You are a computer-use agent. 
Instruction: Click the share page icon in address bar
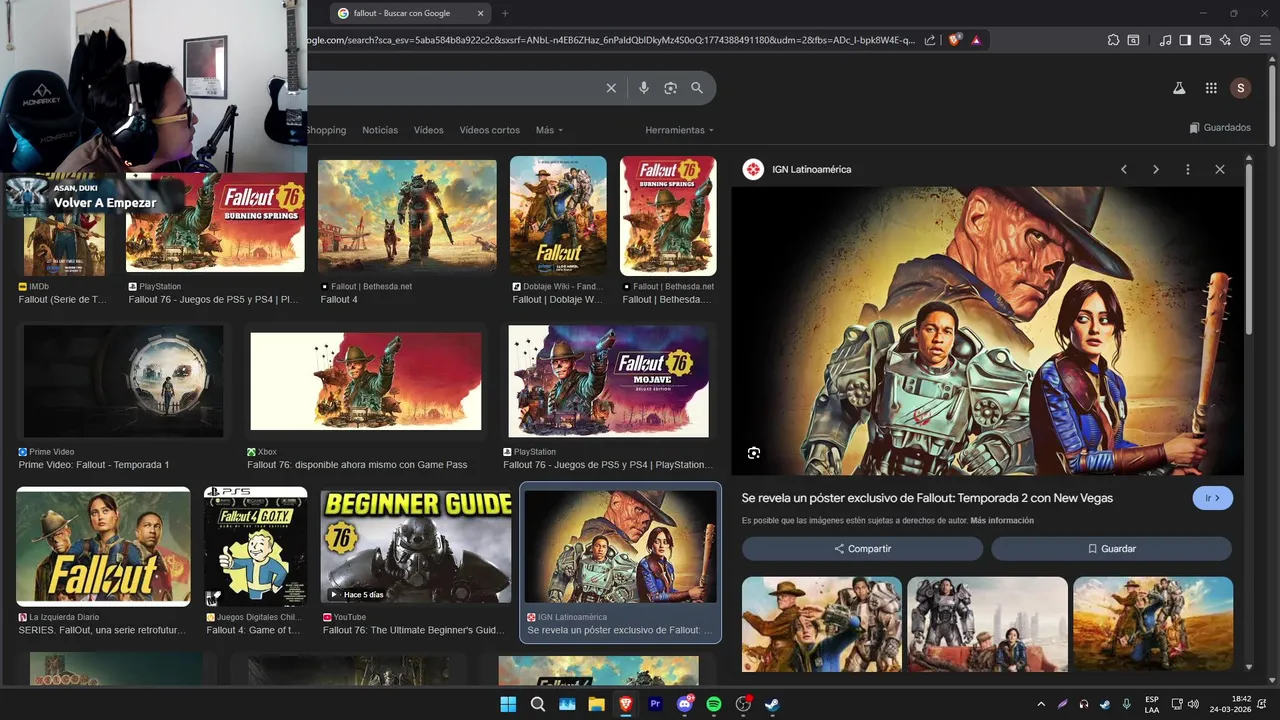coord(930,40)
